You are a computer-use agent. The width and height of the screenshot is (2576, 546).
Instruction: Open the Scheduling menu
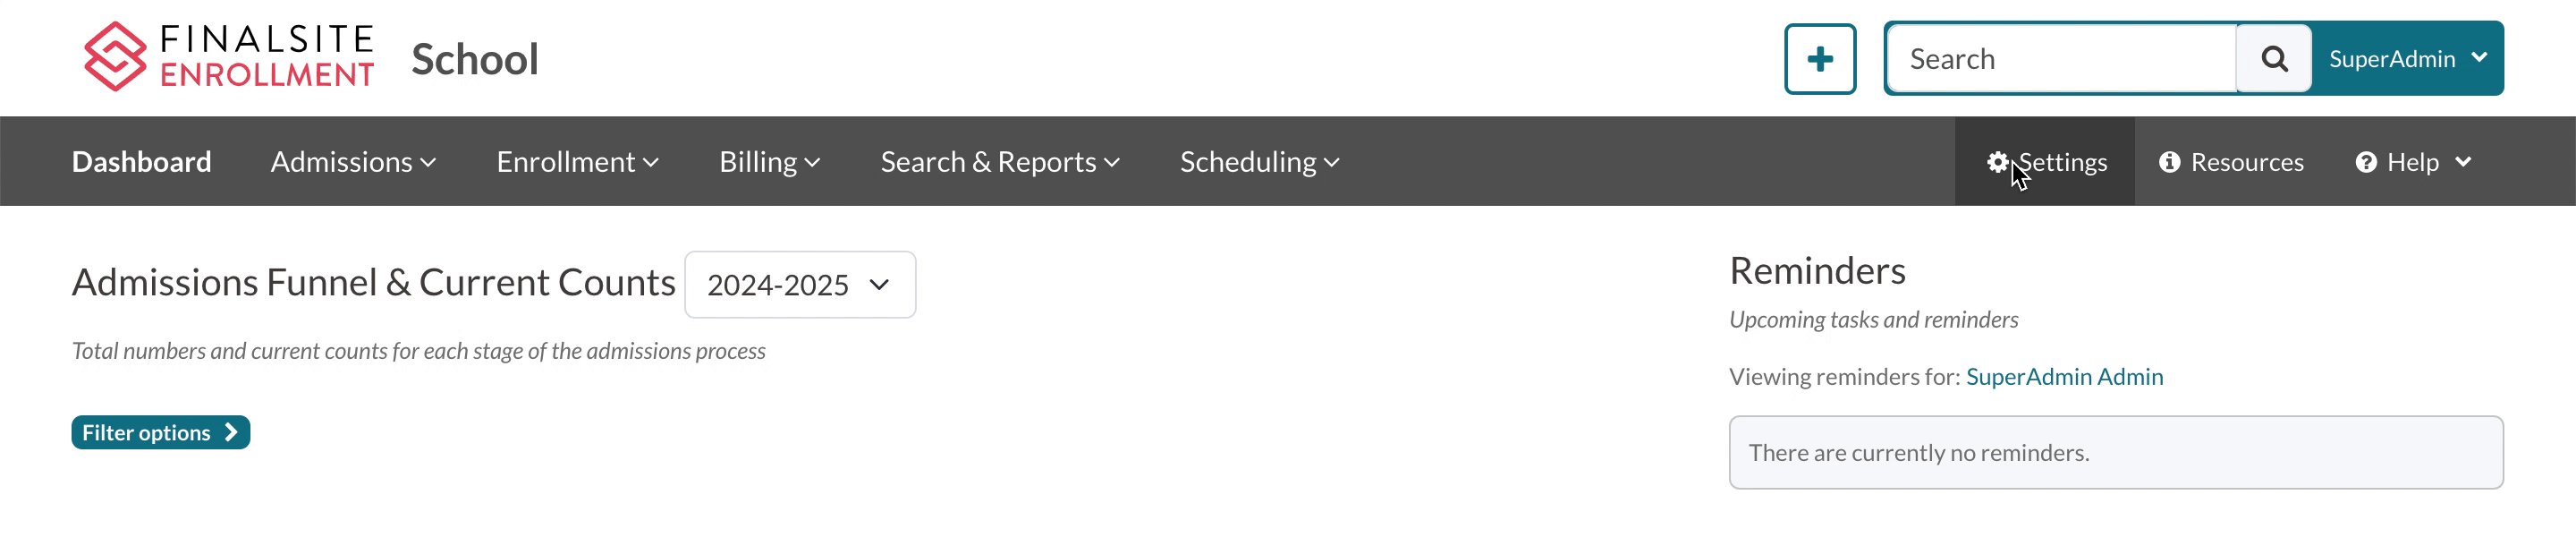(x=1259, y=162)
